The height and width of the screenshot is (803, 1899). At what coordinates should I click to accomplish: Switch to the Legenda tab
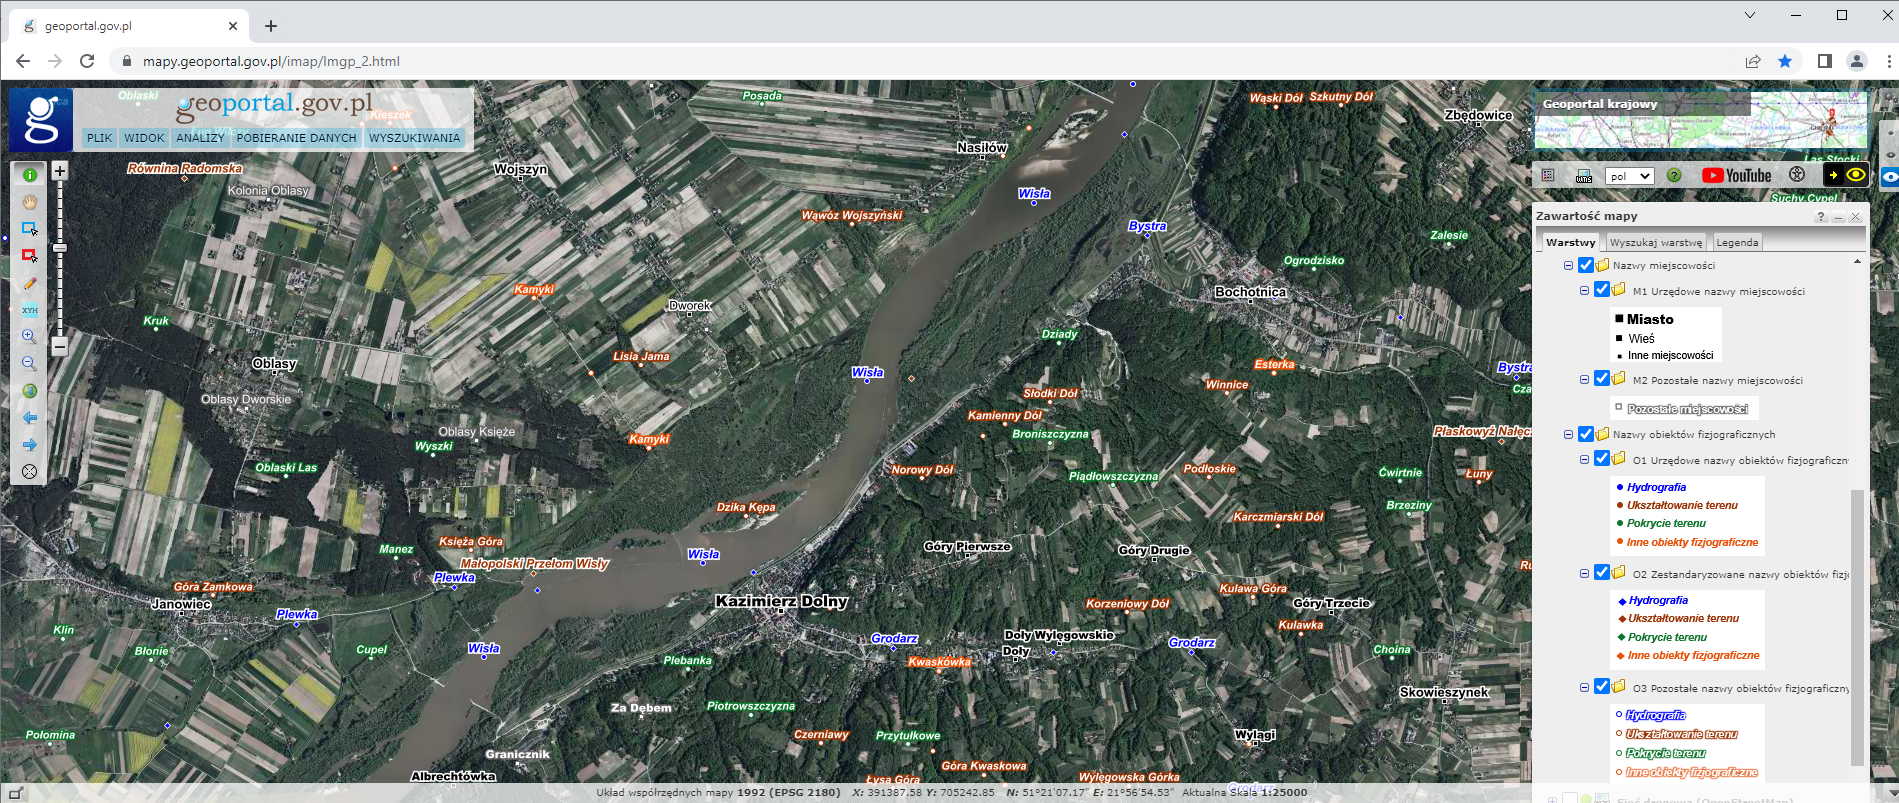[x=1737, y=242]
